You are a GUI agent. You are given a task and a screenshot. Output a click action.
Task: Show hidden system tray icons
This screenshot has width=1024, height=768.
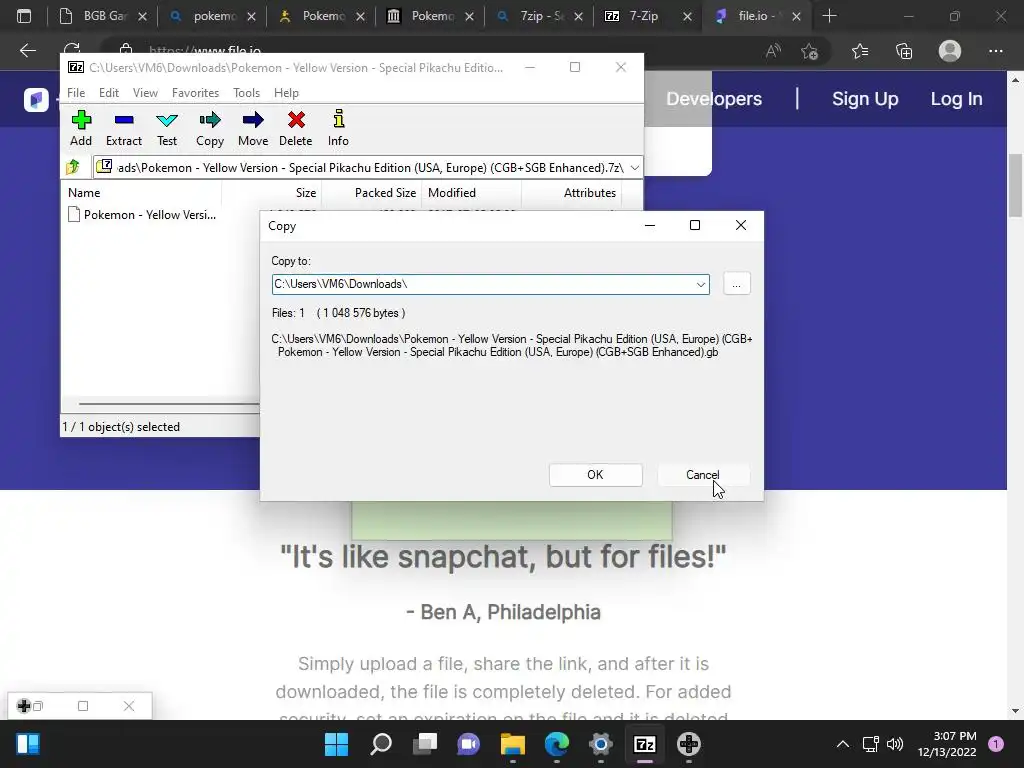843,744
